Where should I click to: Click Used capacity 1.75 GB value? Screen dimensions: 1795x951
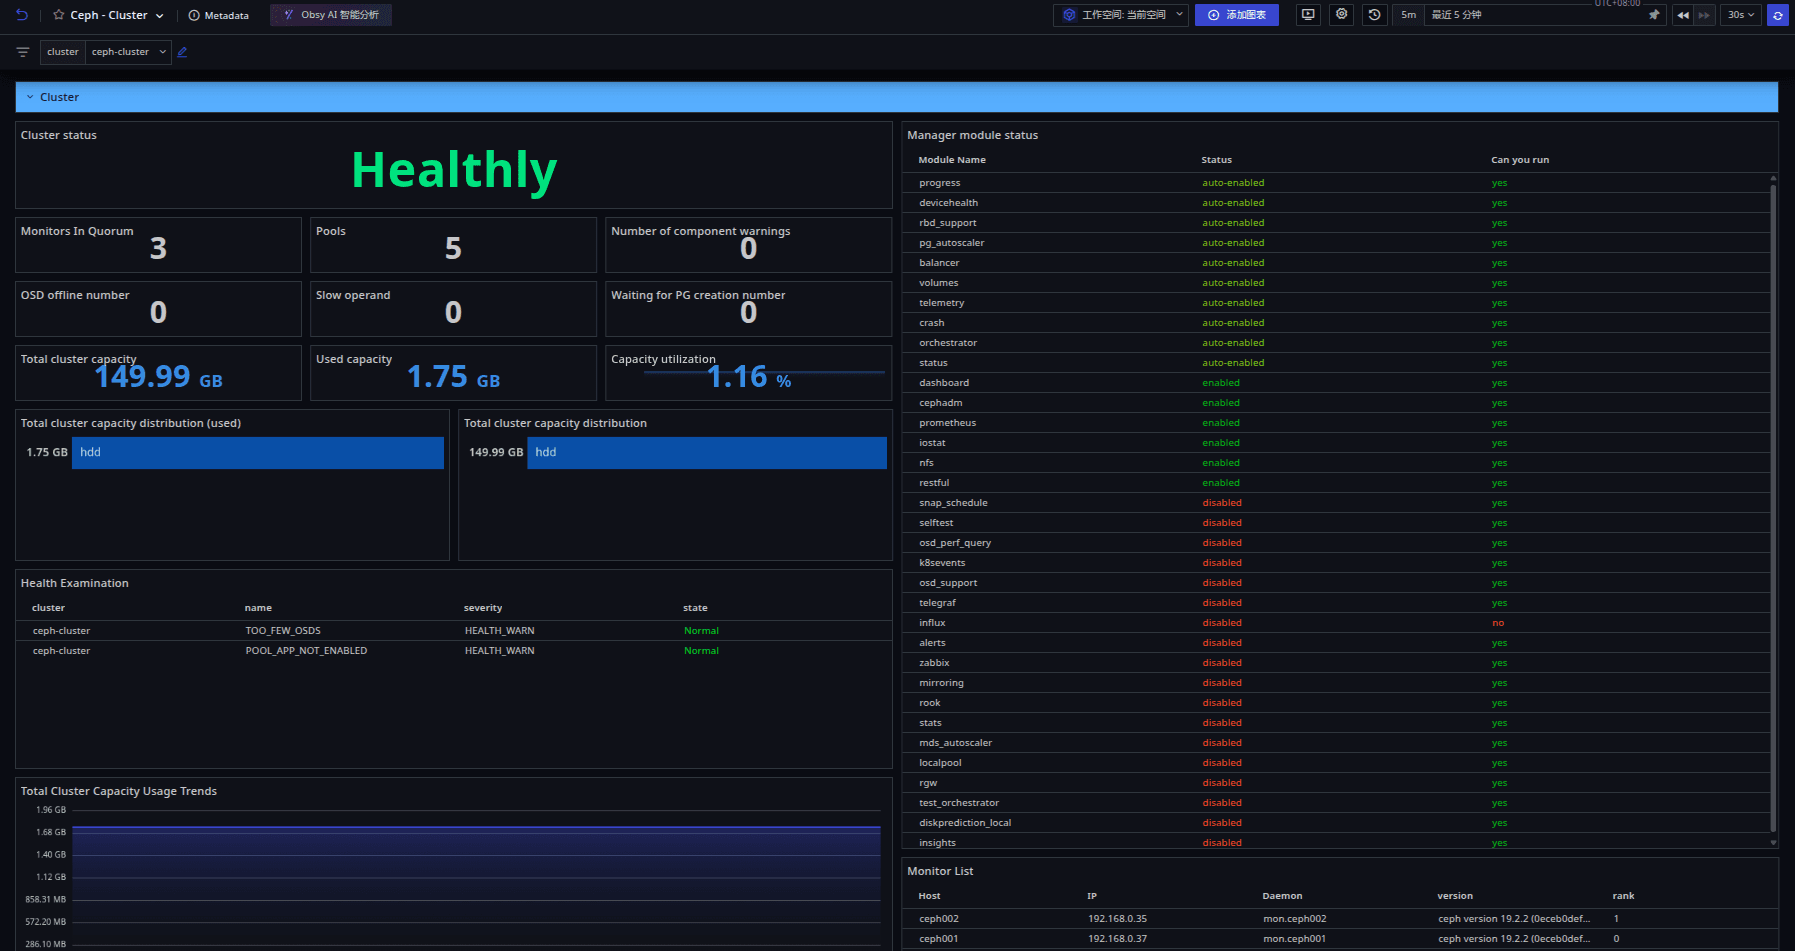tap(453, 377)
